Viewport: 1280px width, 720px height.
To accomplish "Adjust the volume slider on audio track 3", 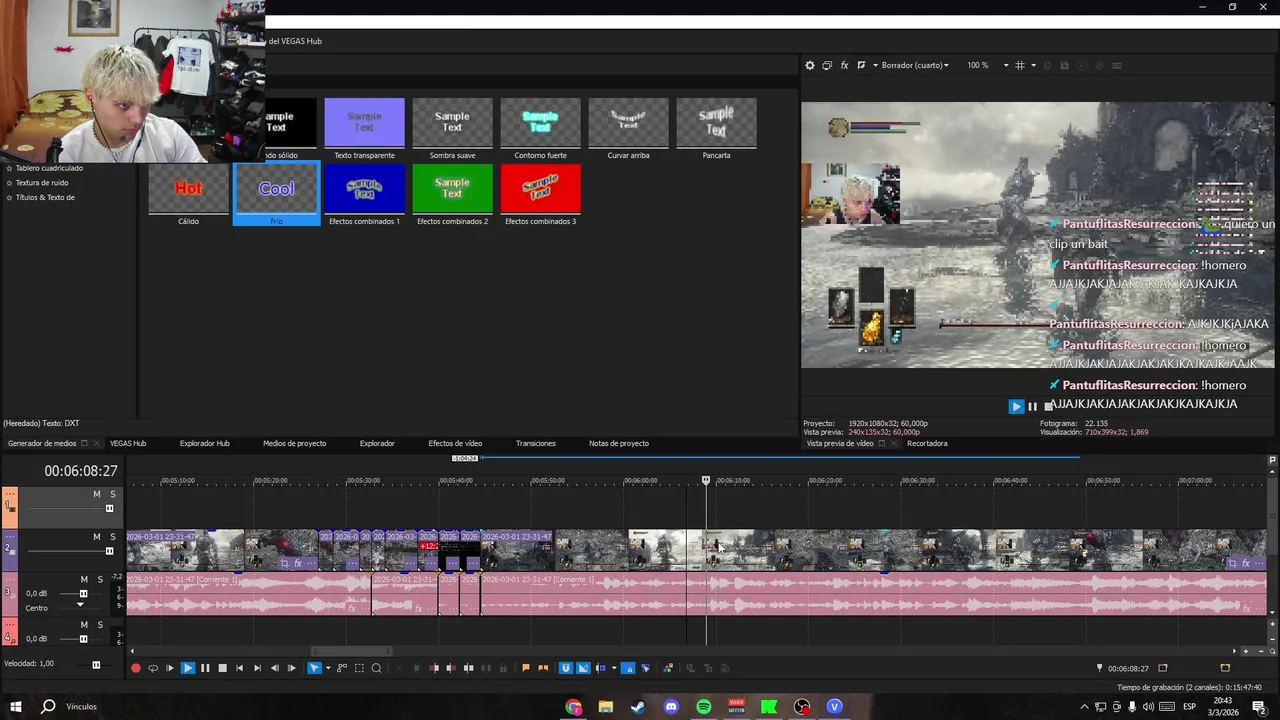I will (x=83, y=594).
